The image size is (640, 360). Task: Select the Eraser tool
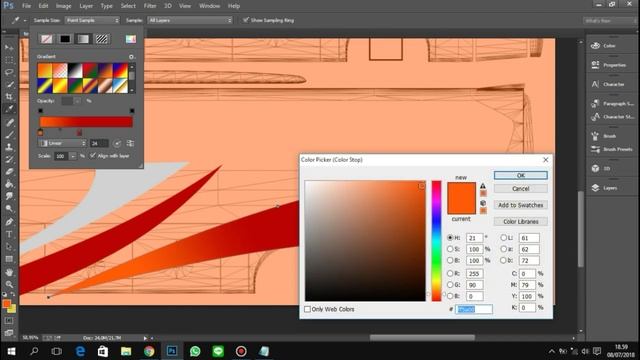coord(9,171)
